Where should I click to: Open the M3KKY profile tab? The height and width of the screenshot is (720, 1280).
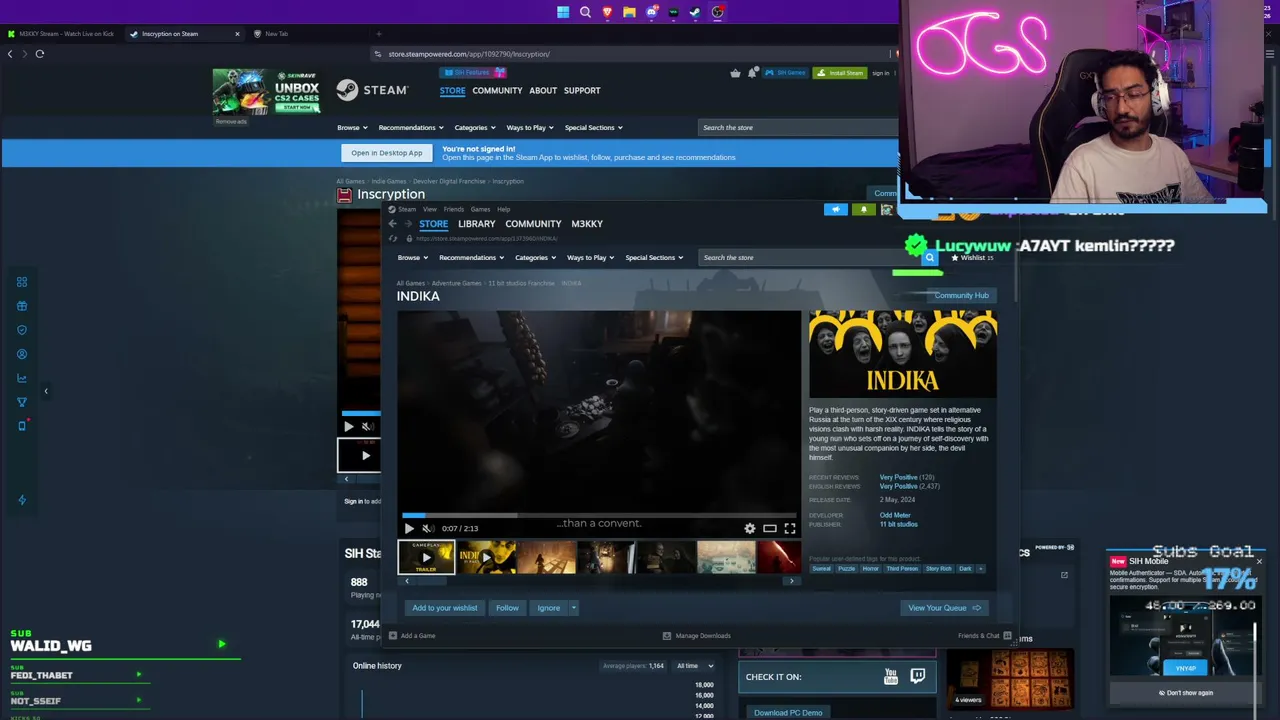coord(587,224)
